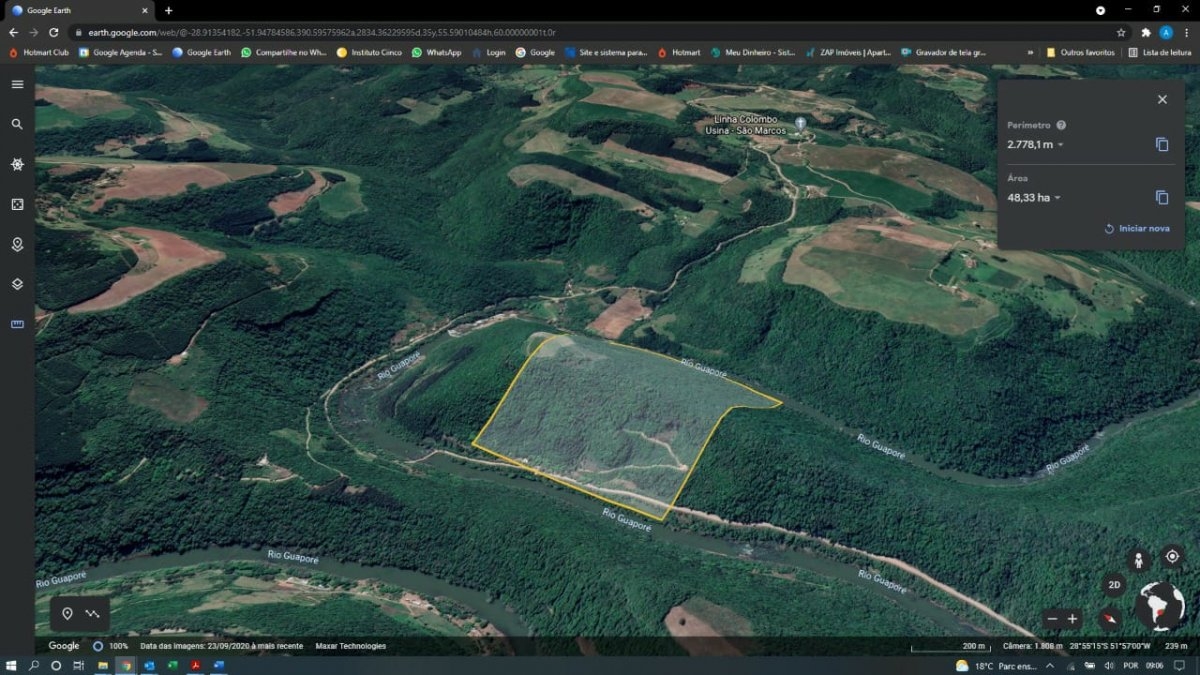The width and height of the screenshot is (1200, 675).
Task: Click the compass to reset north
Action: click(1108, 618)
